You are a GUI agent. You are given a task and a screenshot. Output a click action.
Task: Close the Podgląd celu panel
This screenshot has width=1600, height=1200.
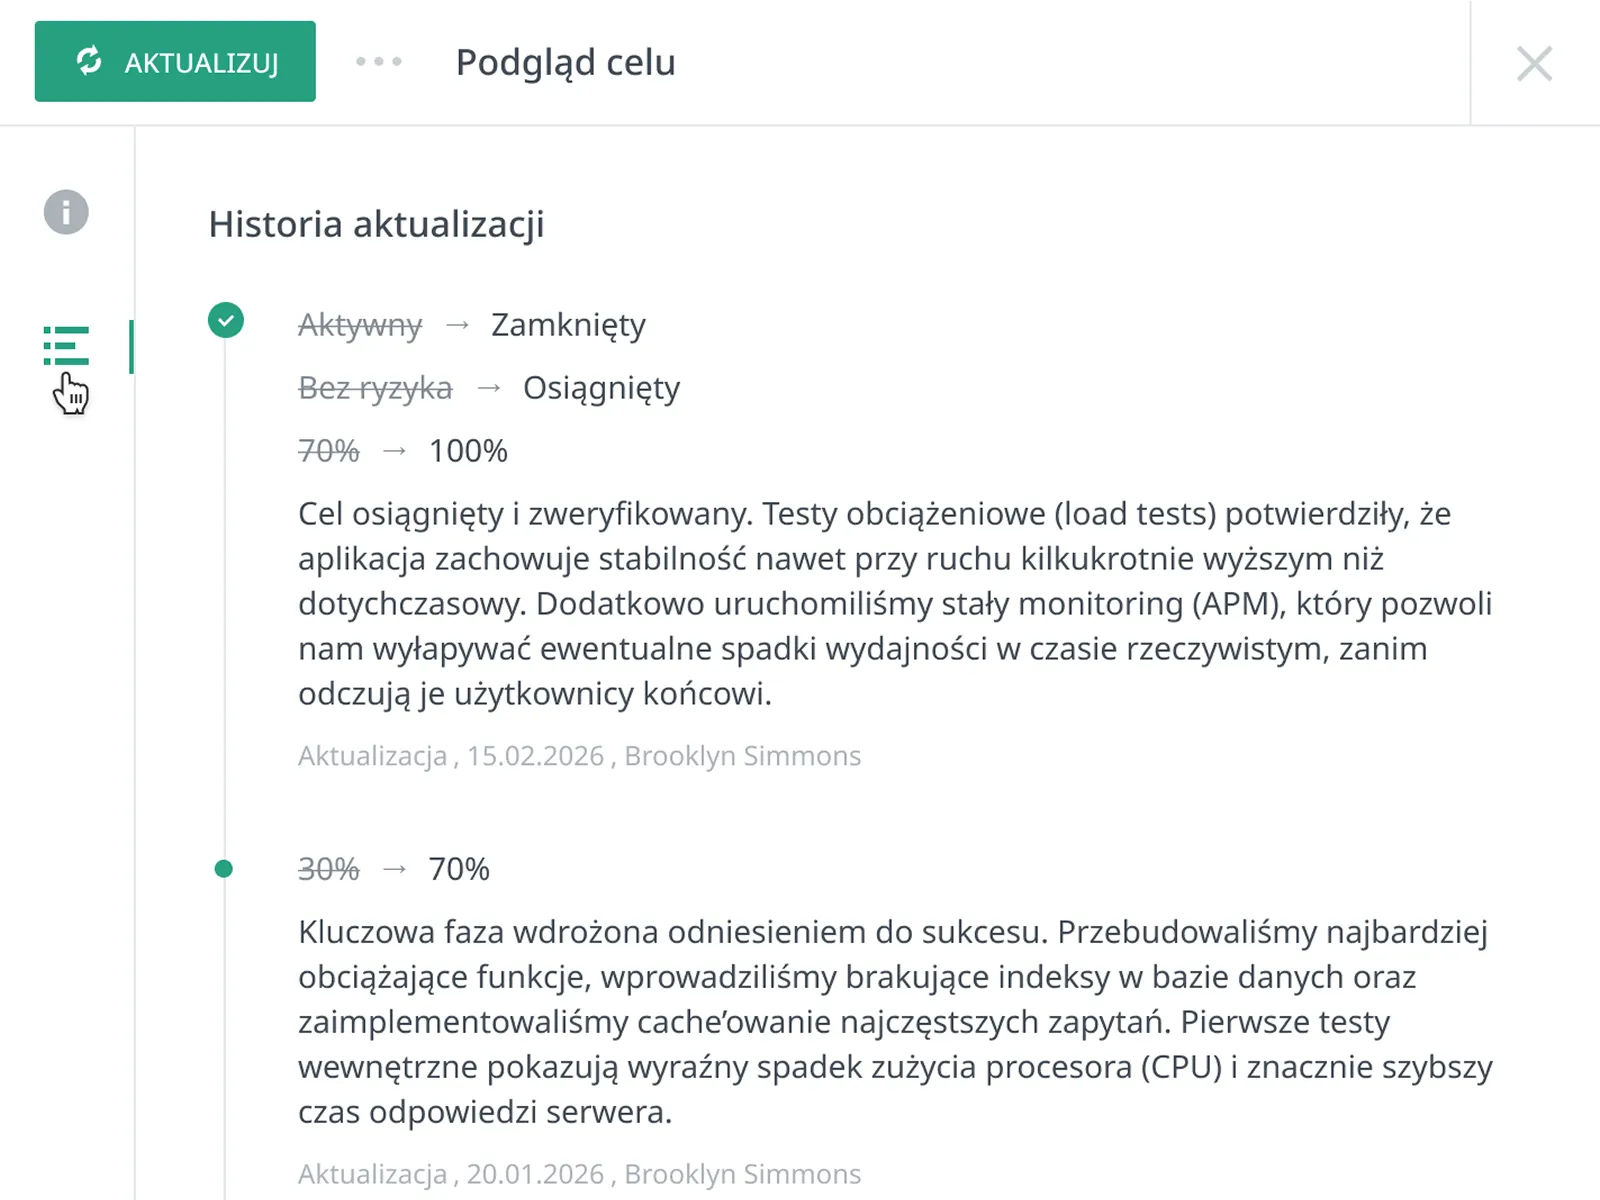click(x=1534, y=63)
